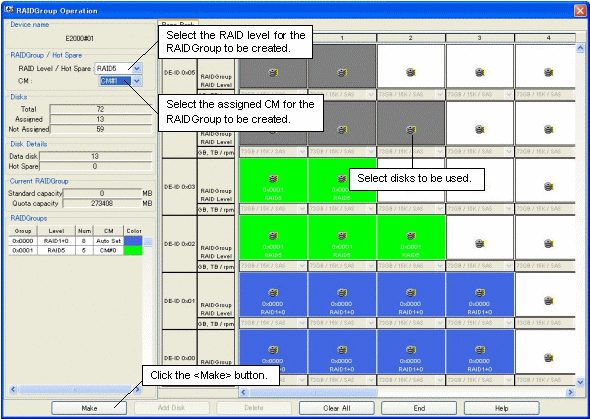Click blue disk in column 1 of DE-ID 0x00
The height and width of the screenshot is (419, 590).
tap(342, 352)
